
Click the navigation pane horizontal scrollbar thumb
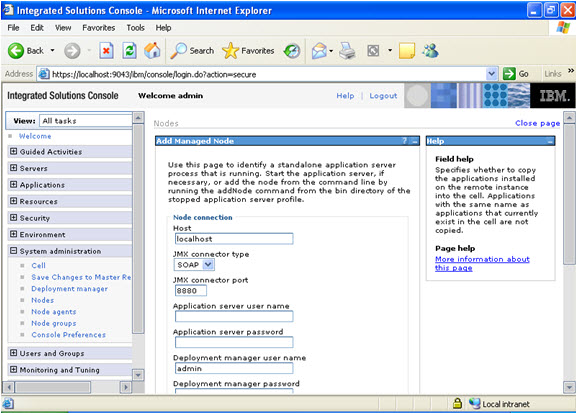click(x=53, y=387)
